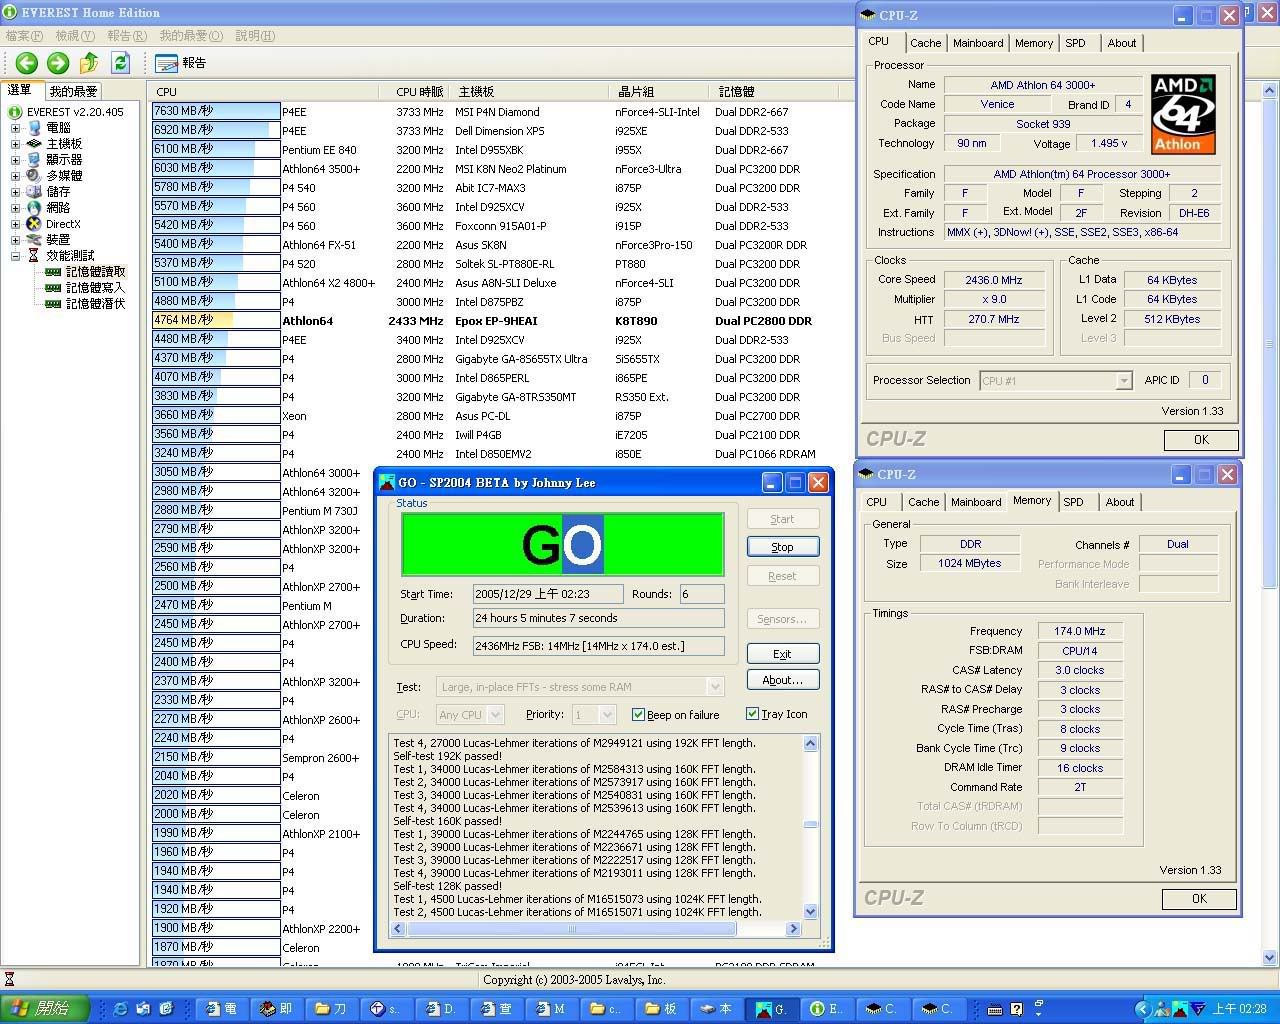Open About tab in lower CPU-Z window
1280x1024 pixels.
(x=1120, y=502)
